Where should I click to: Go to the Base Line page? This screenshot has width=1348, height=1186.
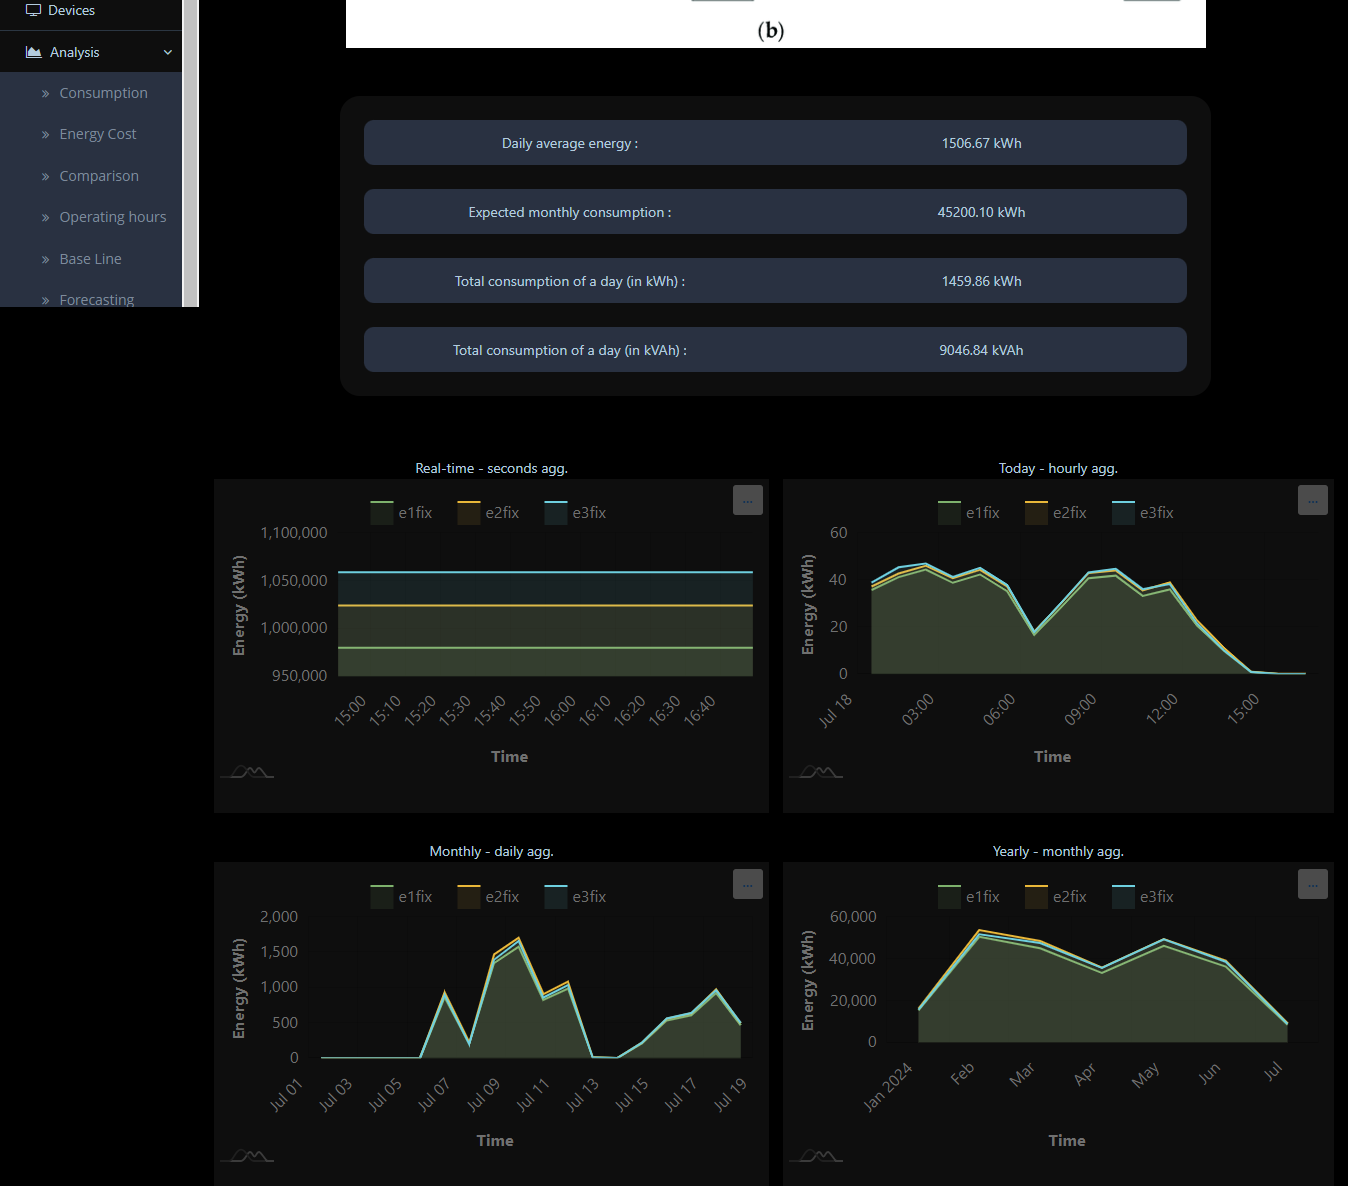pyautogui.click(x=90, y=259)
